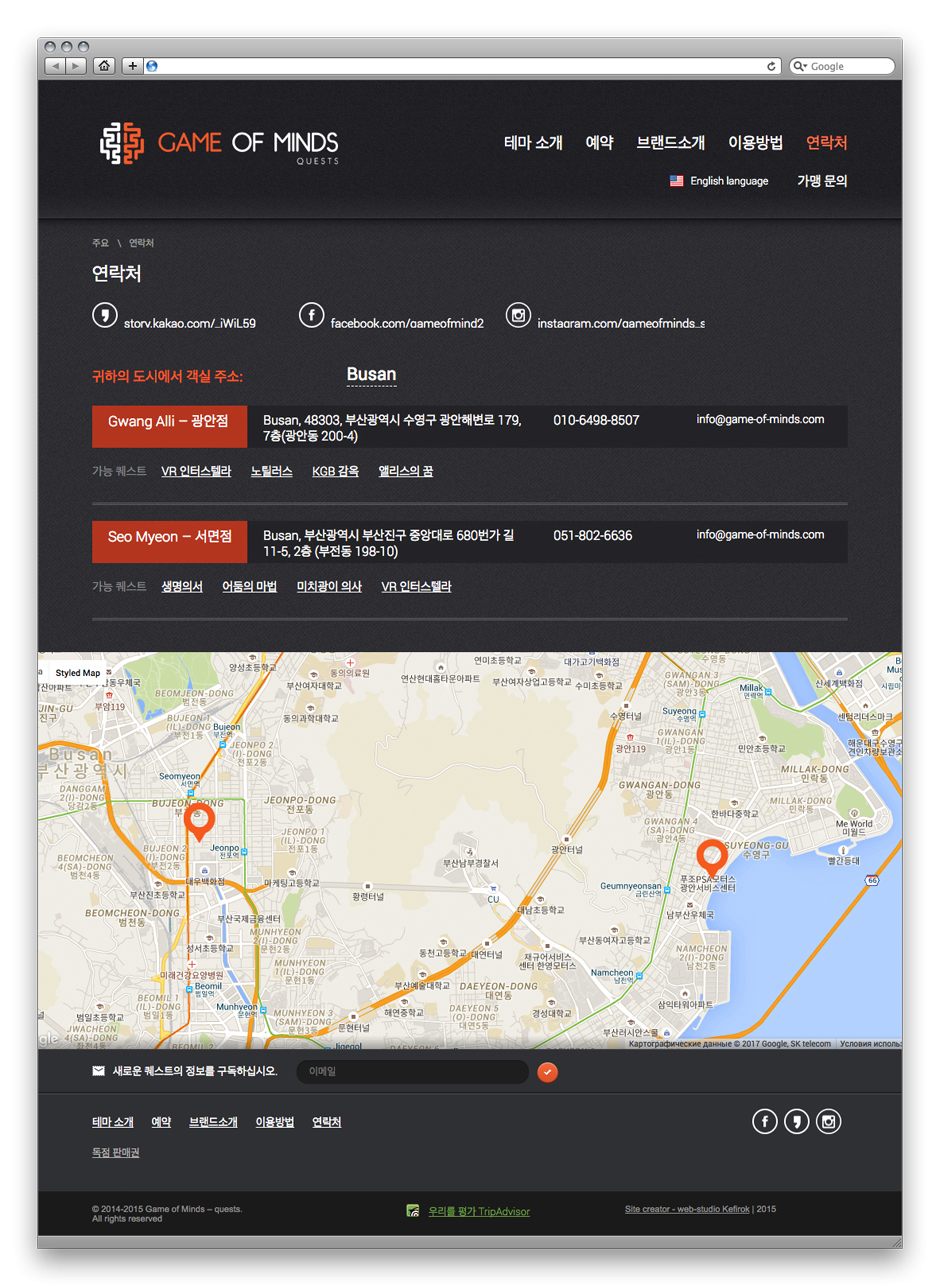Select the Seo Myeon – 서면점 branch
Screen dimensions: 940x1286
(169, 541)
